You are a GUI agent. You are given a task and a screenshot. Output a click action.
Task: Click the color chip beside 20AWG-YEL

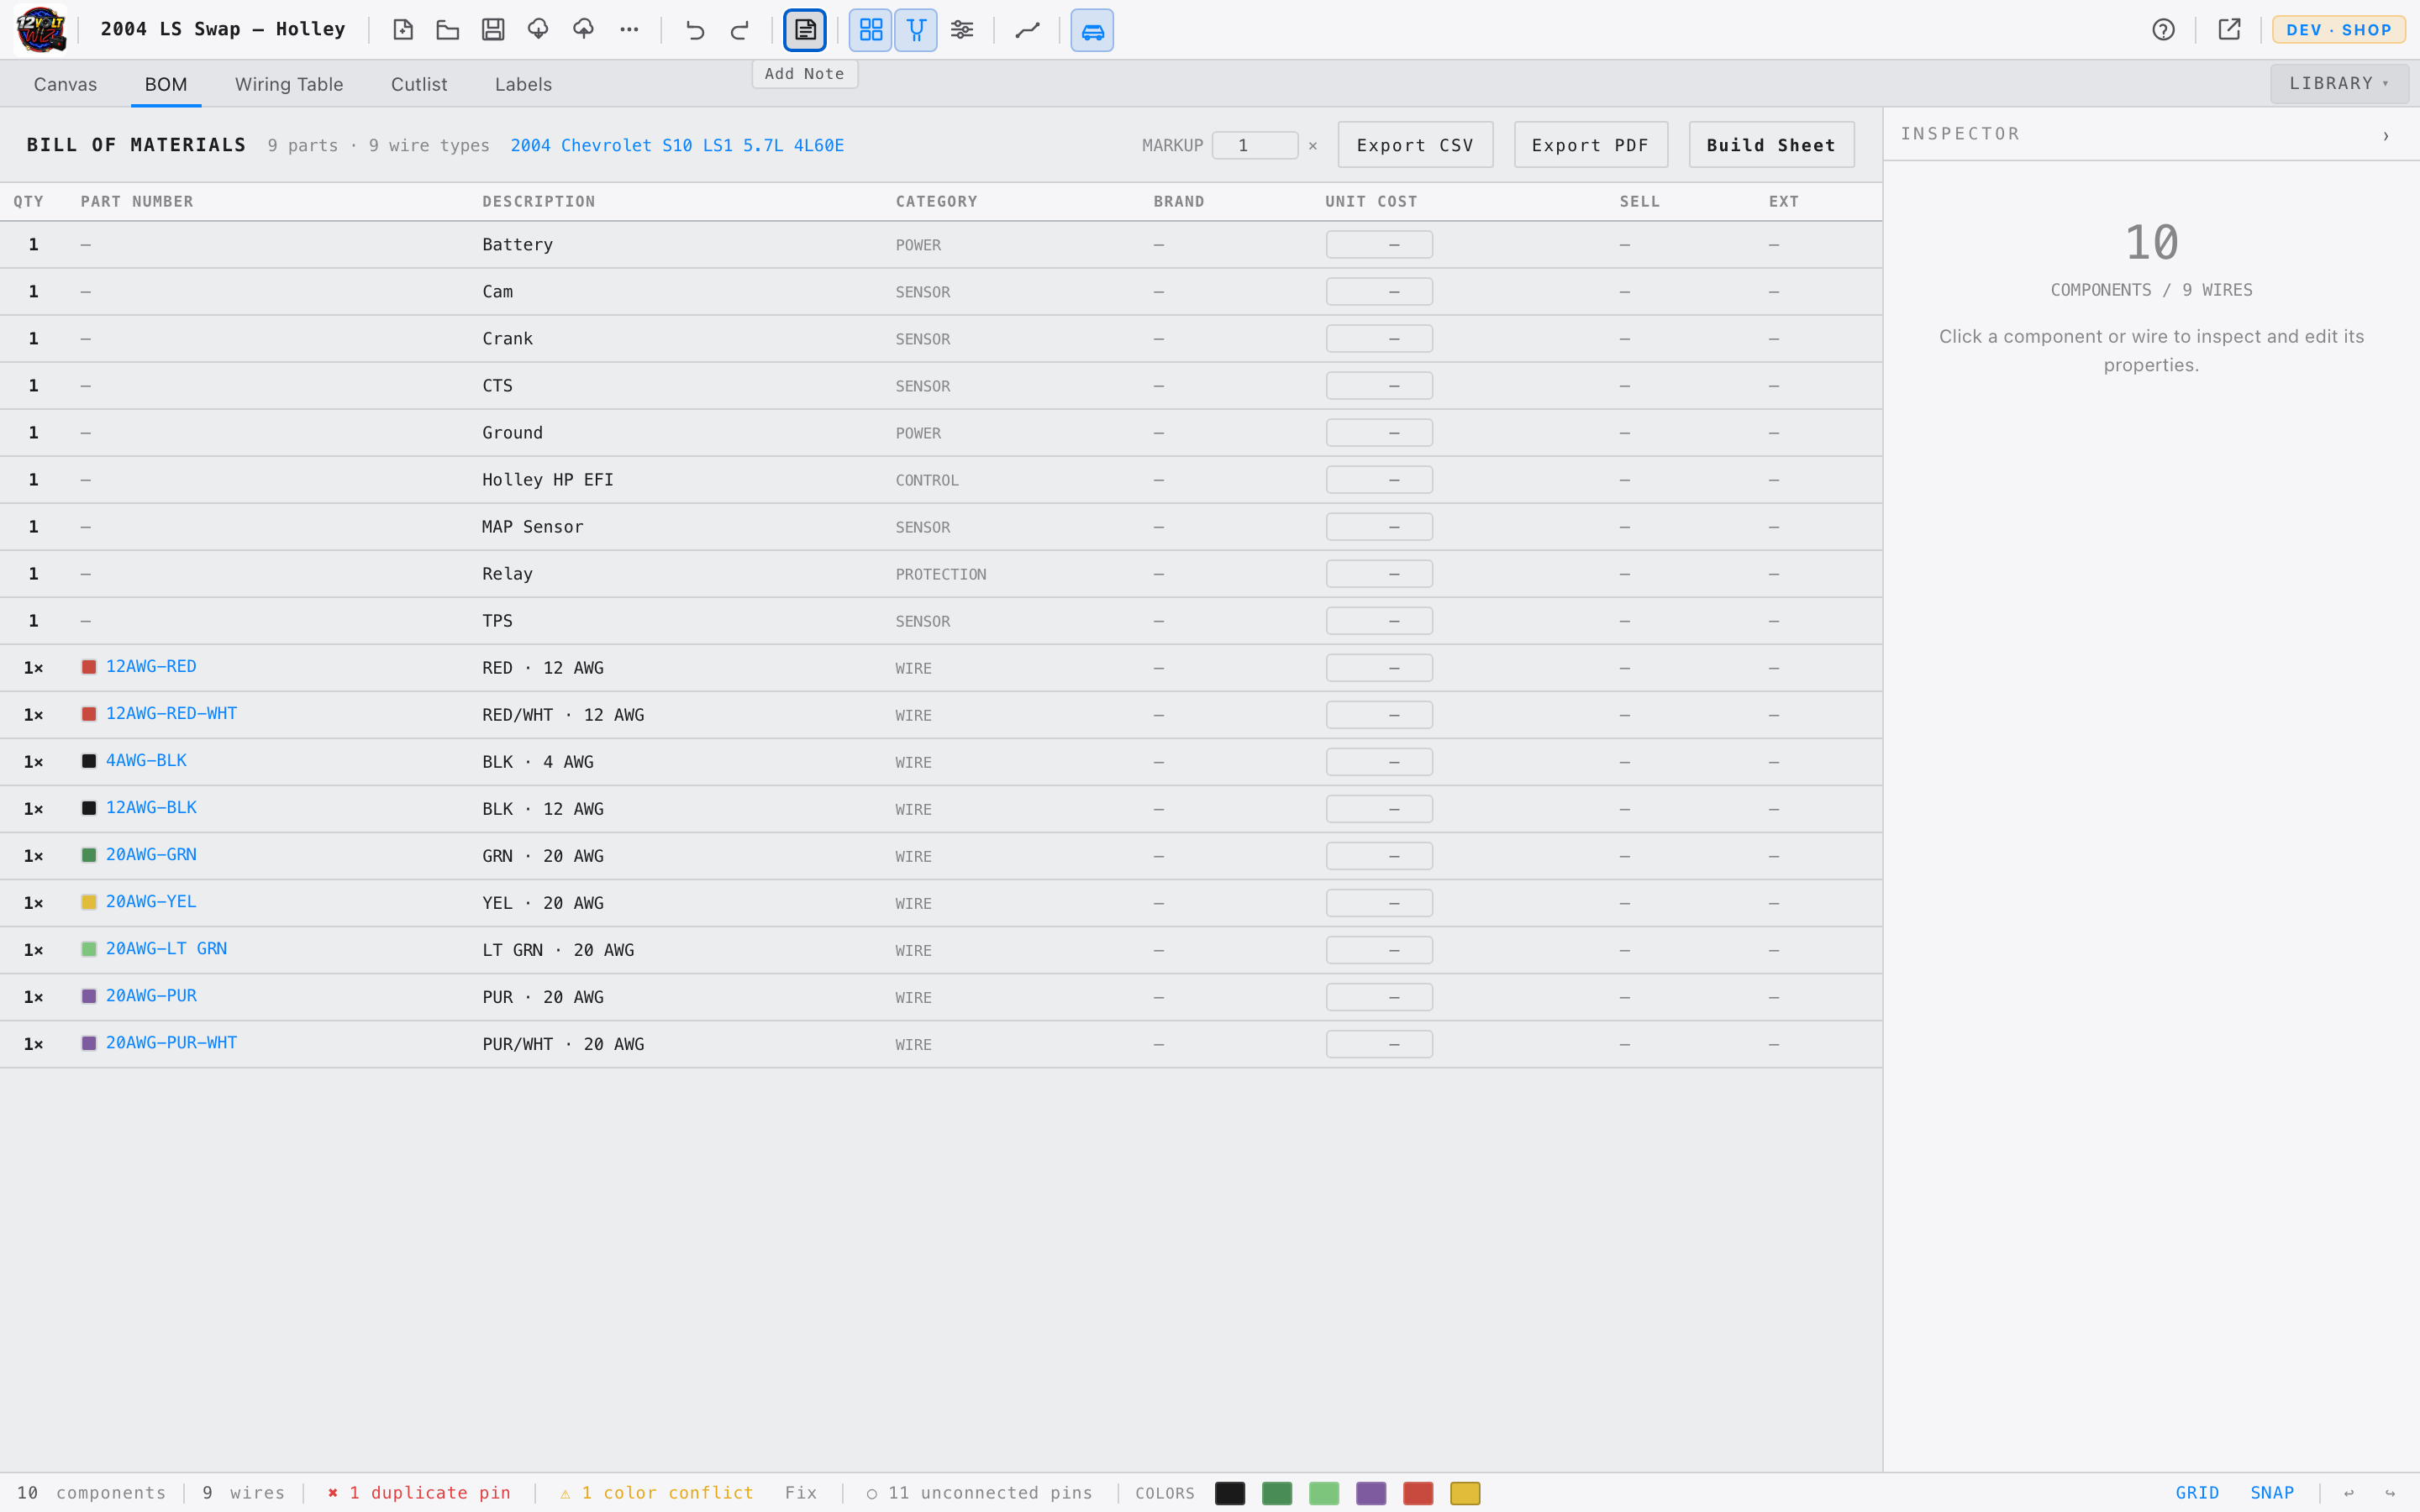click(x=89, y=902)
